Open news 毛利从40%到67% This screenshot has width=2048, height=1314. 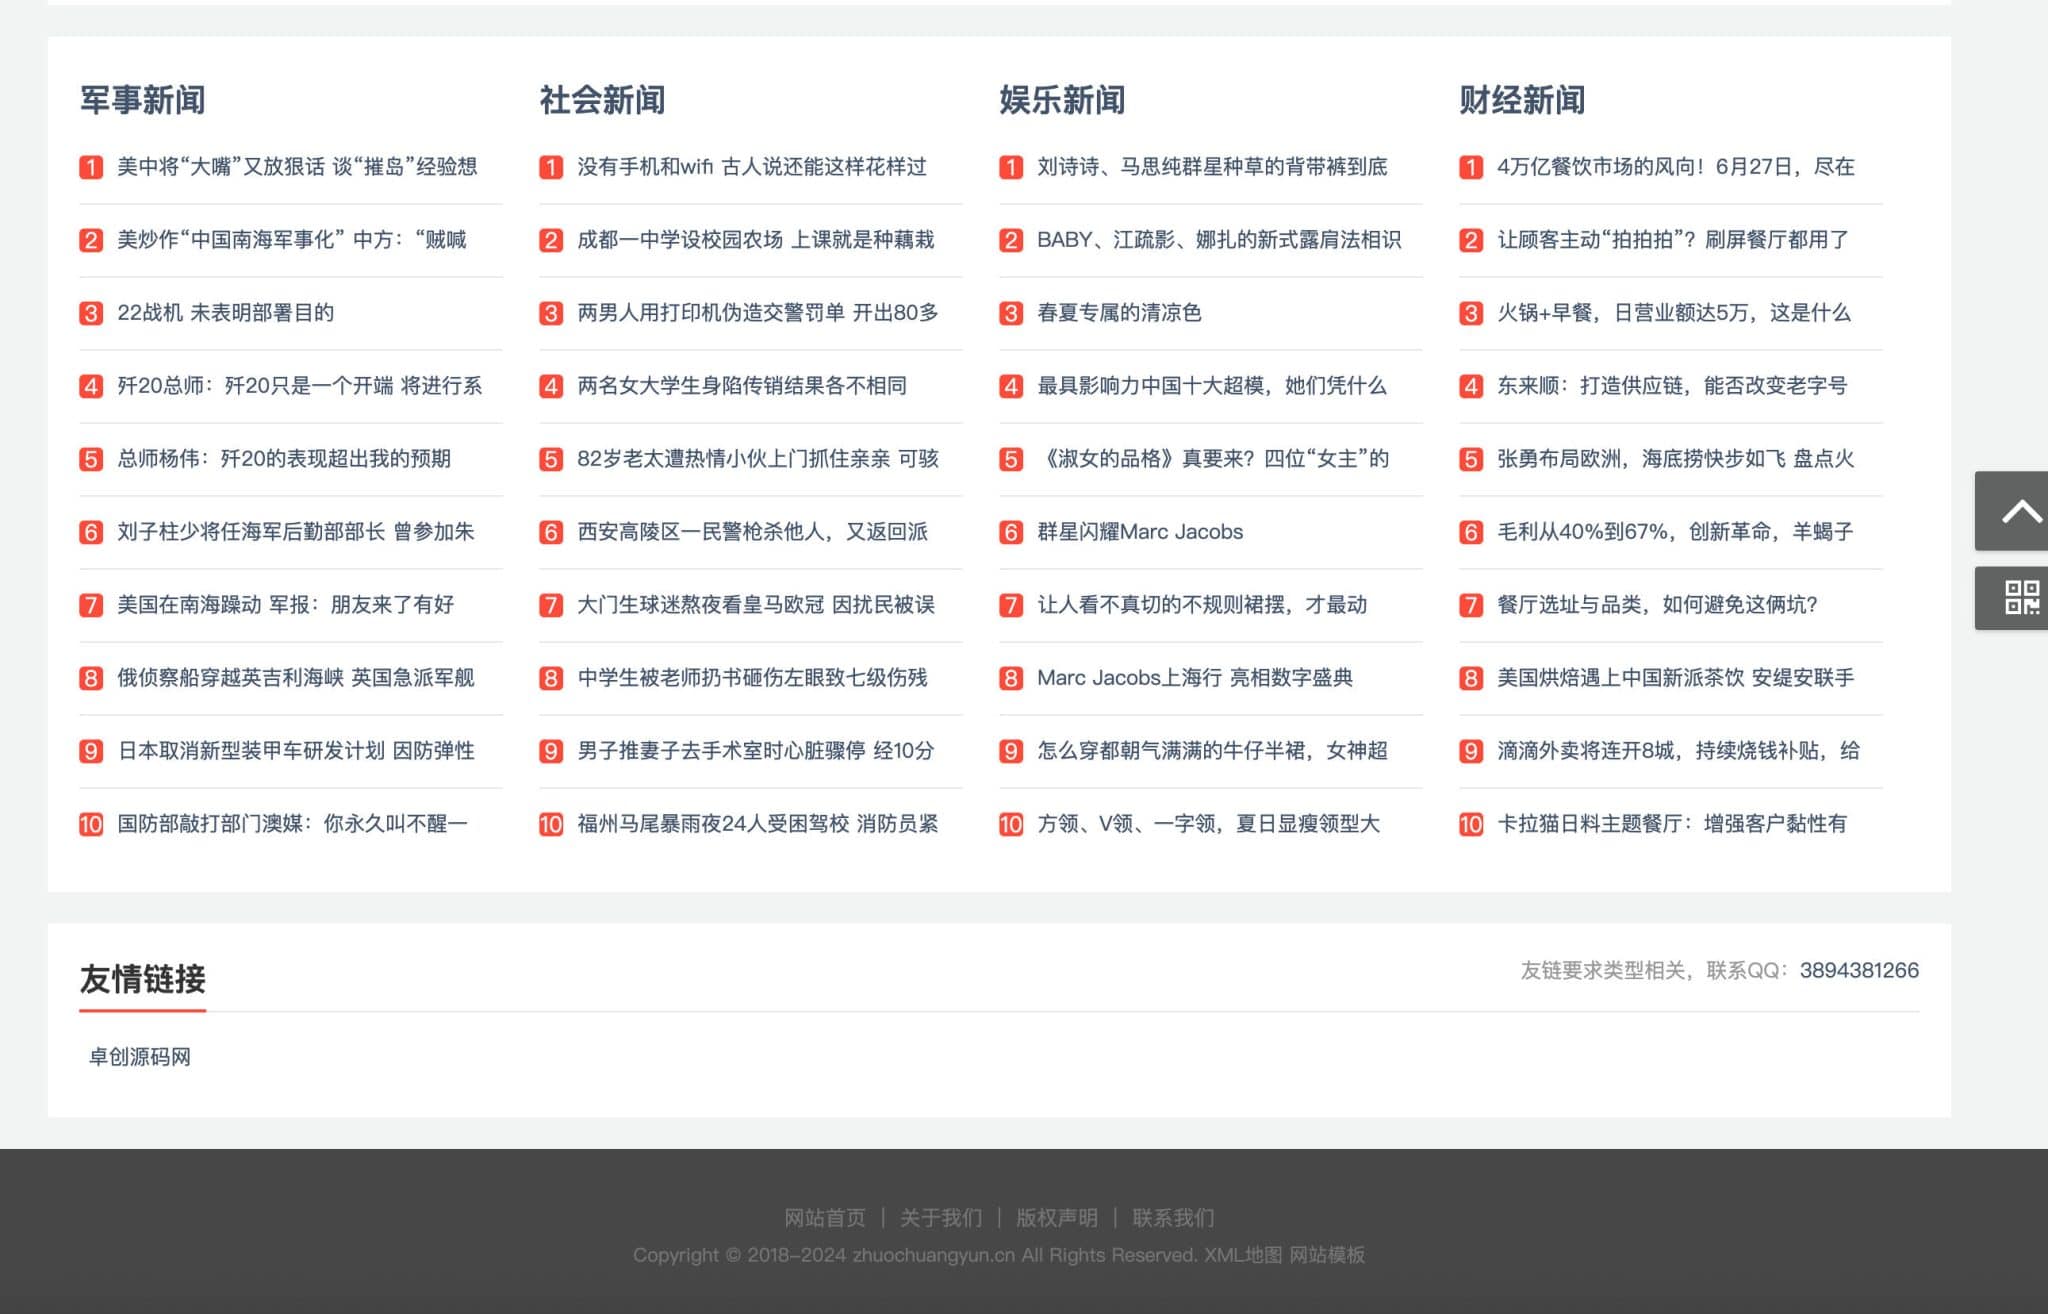coord(1675,532)
